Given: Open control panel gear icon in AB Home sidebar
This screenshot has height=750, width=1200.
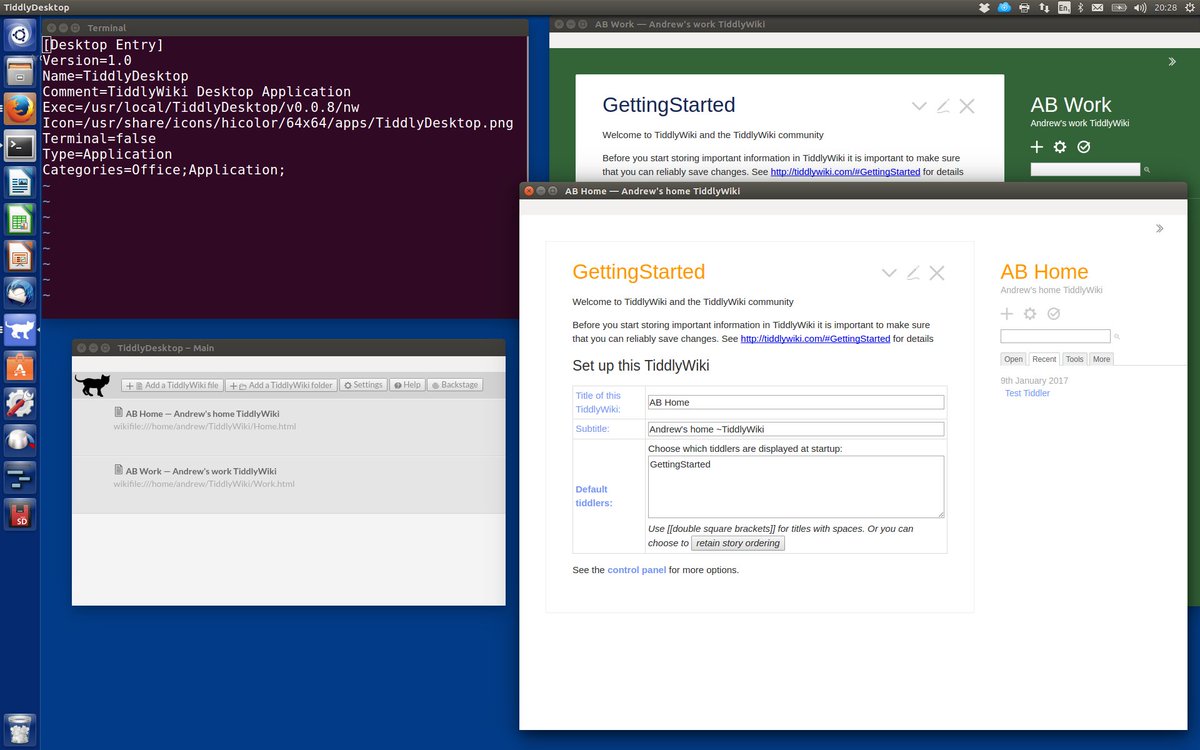Looking at the screenshot, I should [x=1030, y=314].
